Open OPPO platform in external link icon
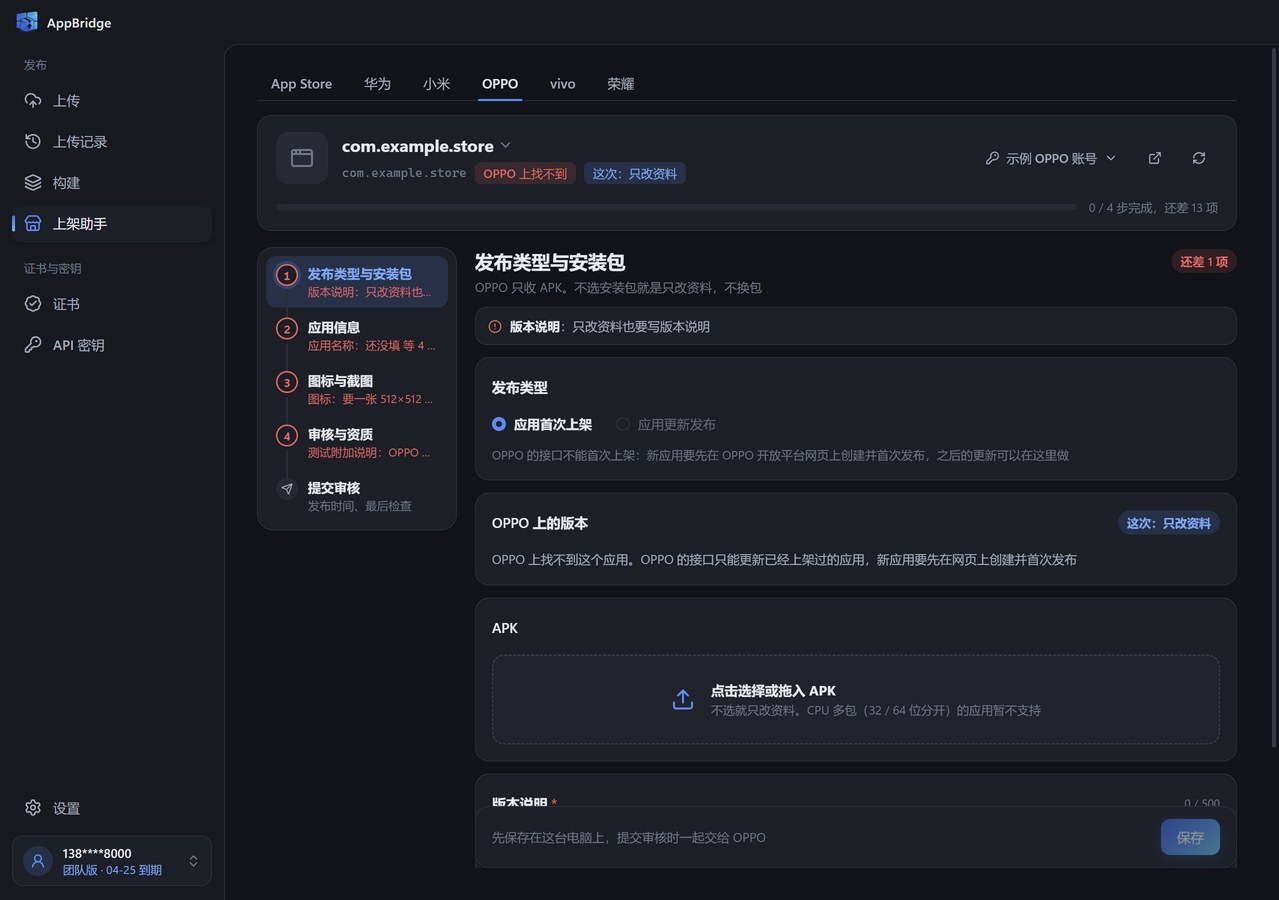The width and height of the screenshot is (1279, 900). coord(1155,158)
